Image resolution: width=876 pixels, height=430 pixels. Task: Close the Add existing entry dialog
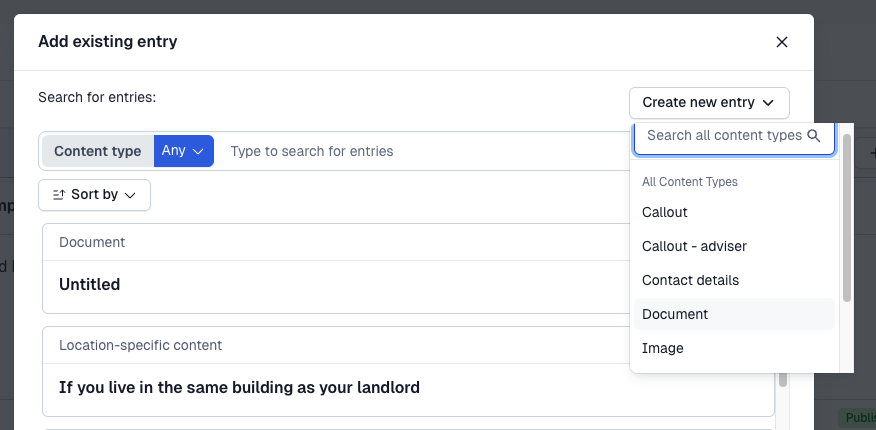pyautogui.click(x=782, y=42)
